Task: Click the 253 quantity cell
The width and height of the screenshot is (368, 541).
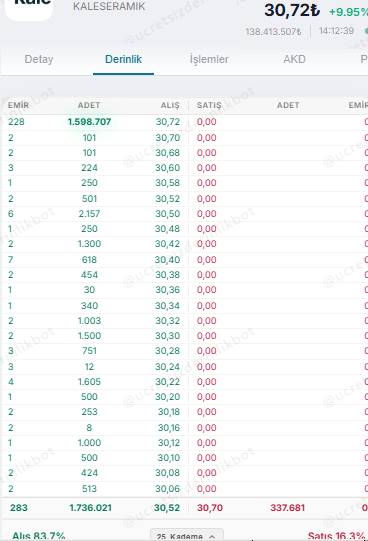Action: (89, 411)
